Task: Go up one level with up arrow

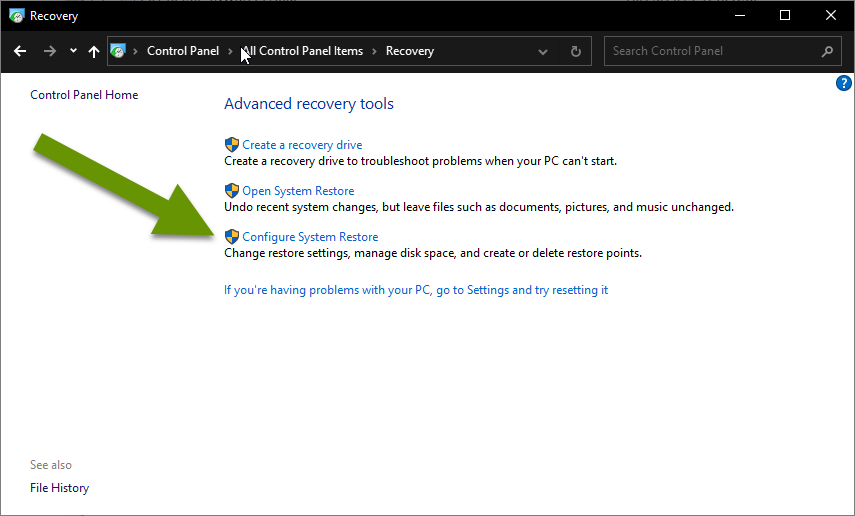Action: point(94,51)
